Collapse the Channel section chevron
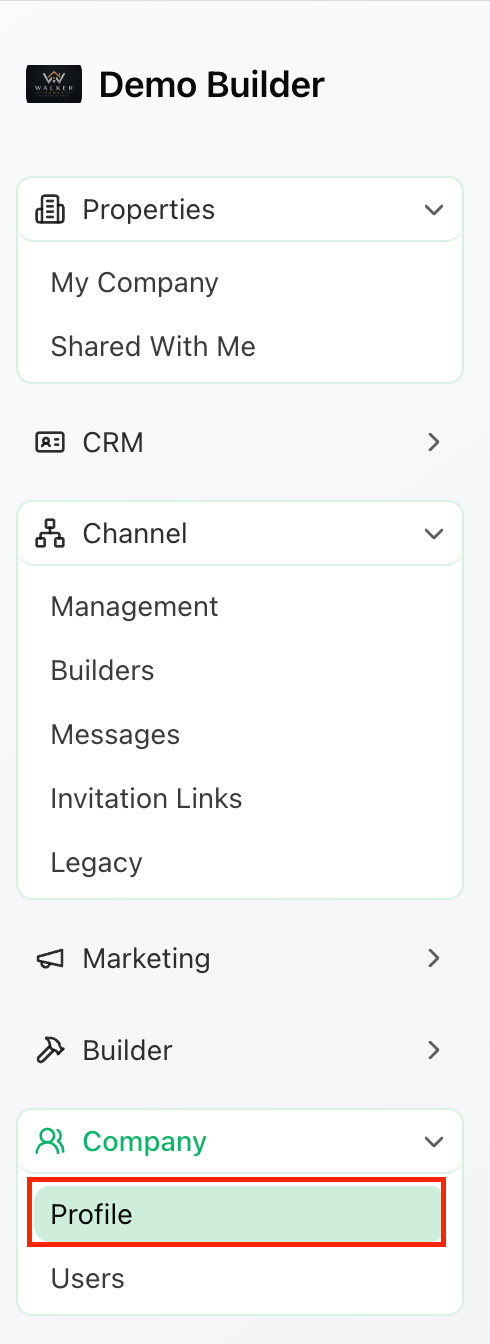Image resolution: width=490 pixels, height=1344 pixels. (x=434, y=534)
